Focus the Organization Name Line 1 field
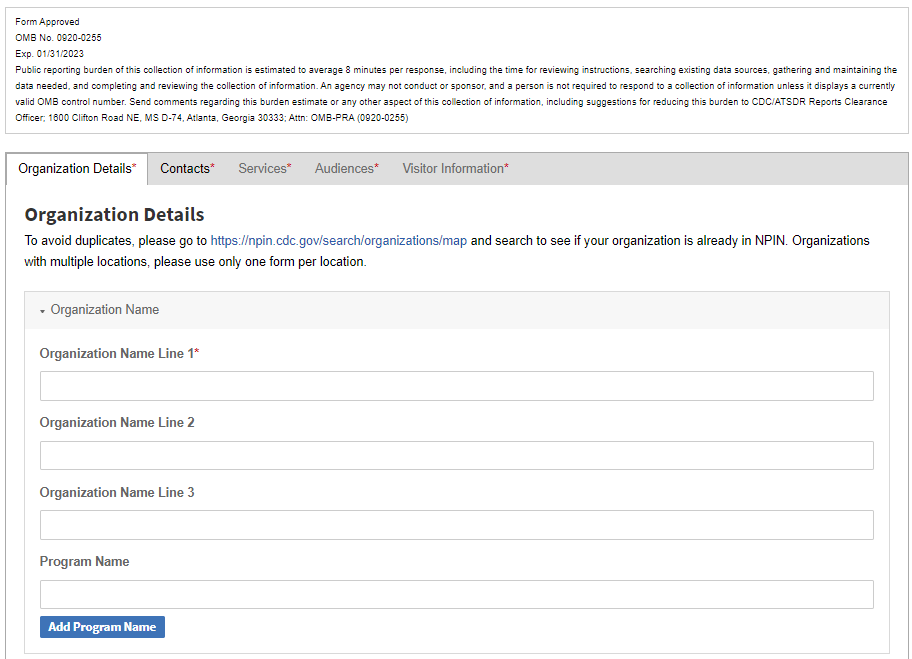912x659 pixels. [456, 386]
